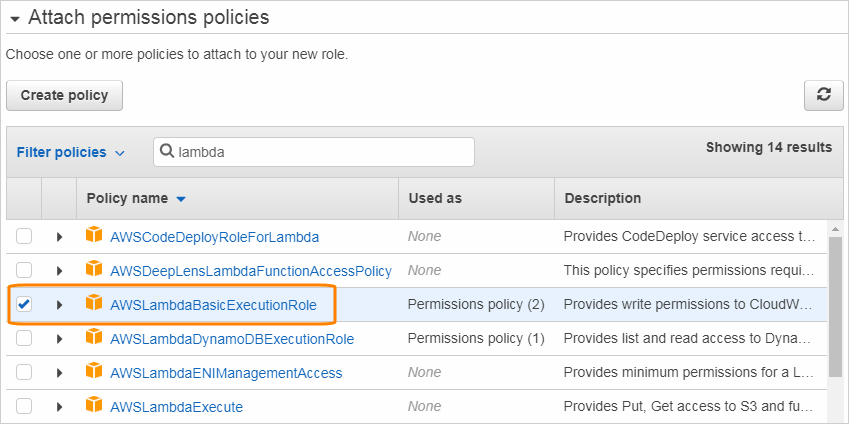
Task: Click the policy icon beside AWSLambdaDynamoDBExecutionRole
Action: coord(94,338)
